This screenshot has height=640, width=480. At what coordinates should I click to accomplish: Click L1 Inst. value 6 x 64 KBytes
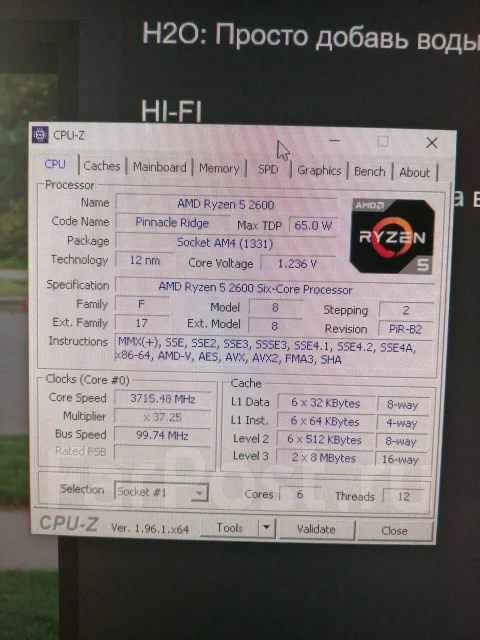pos(325,421)
